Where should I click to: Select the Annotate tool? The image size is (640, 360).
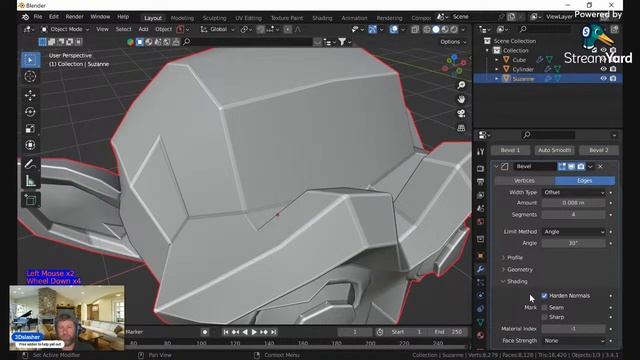30,164
